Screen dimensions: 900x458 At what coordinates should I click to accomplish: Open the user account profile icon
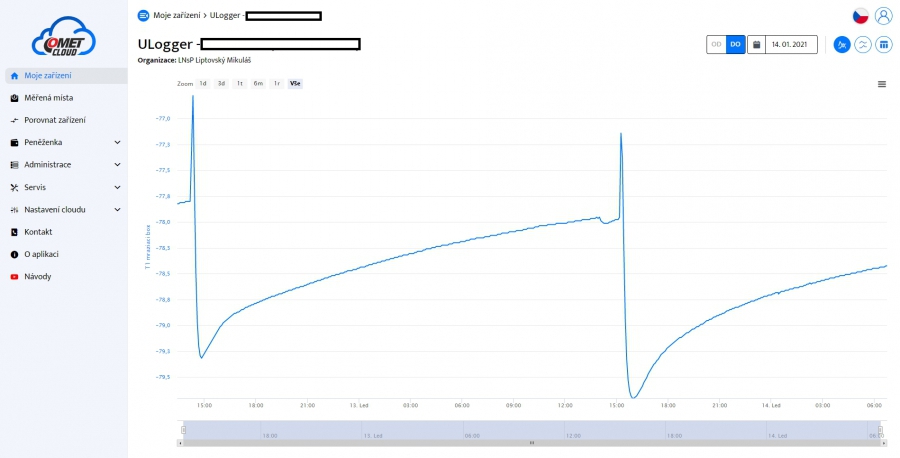(883, 16)
